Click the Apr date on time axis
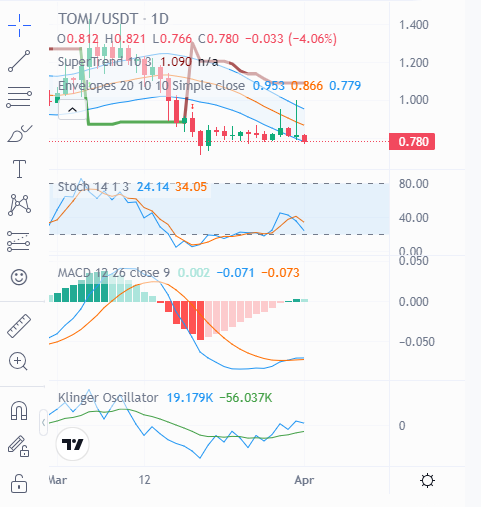The image size is (481, 507). point(304,480)
